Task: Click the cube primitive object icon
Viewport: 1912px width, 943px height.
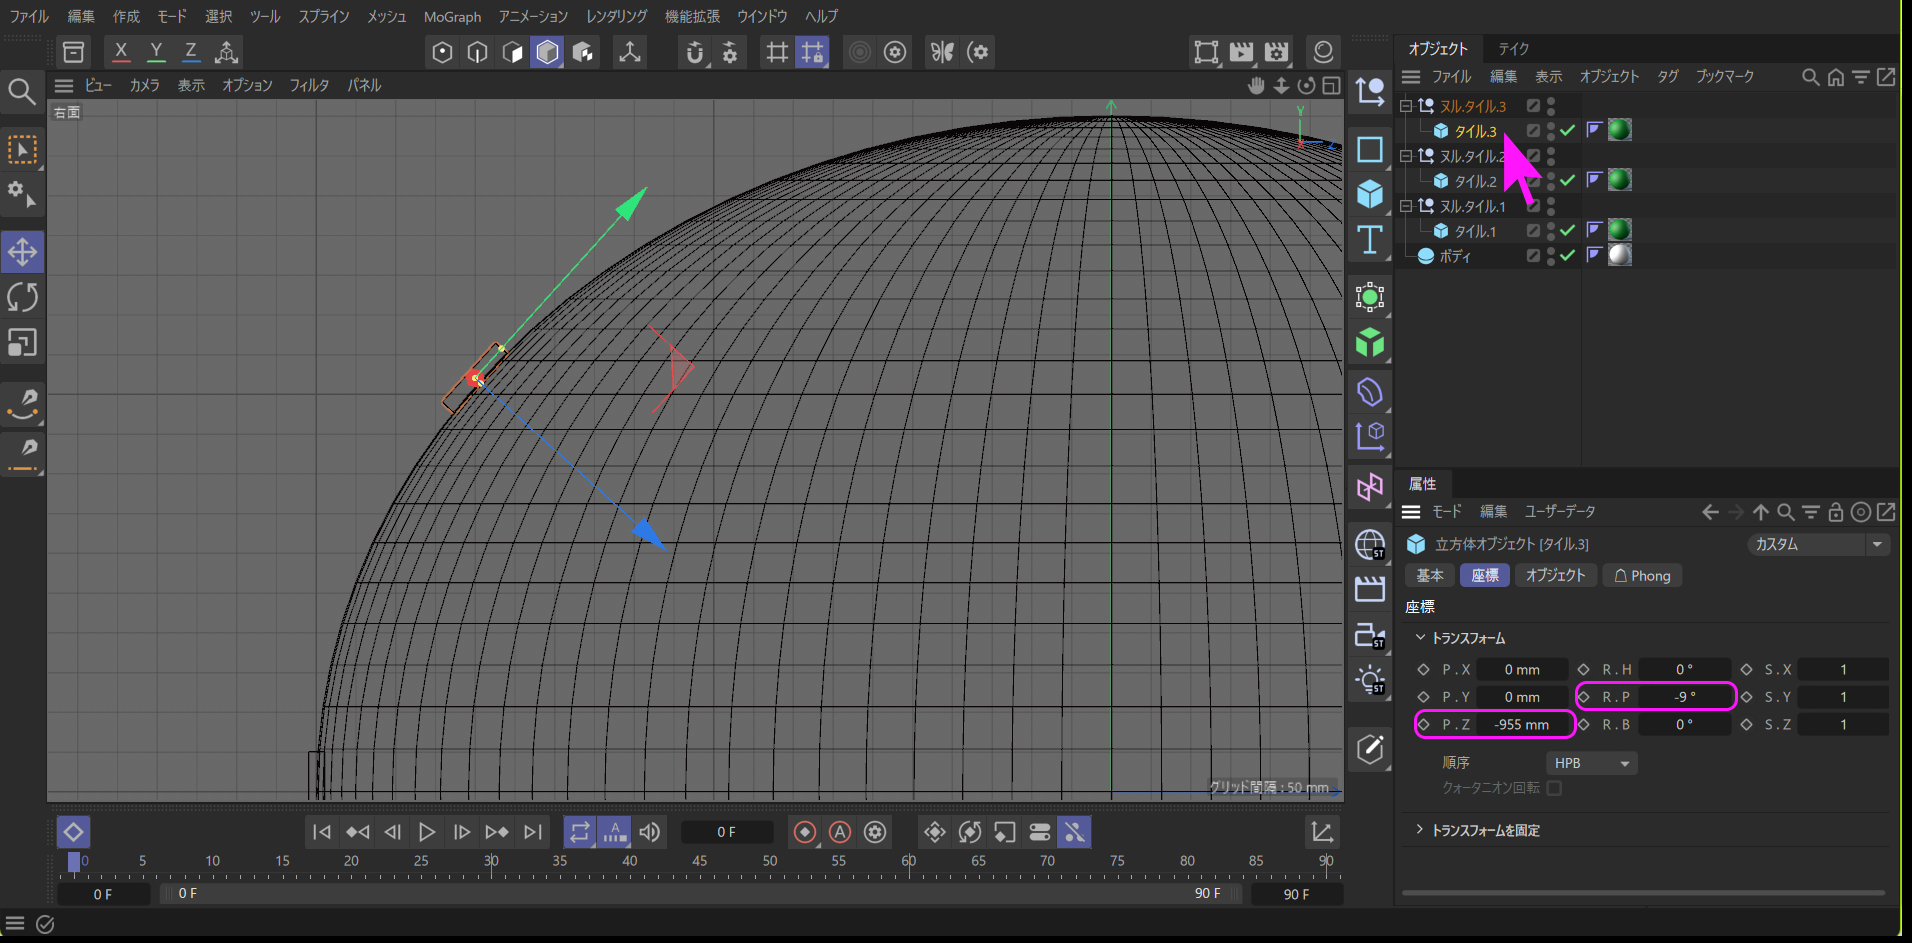Action: click(x=1369, y=194)
